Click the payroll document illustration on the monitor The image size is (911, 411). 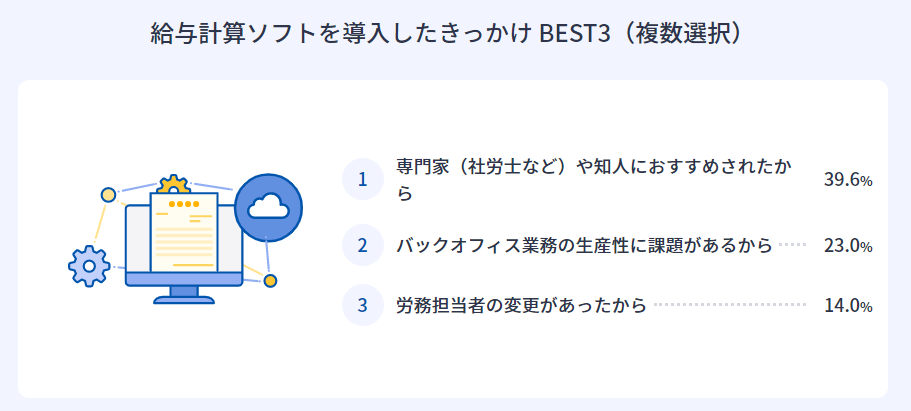tap(183, 235)
